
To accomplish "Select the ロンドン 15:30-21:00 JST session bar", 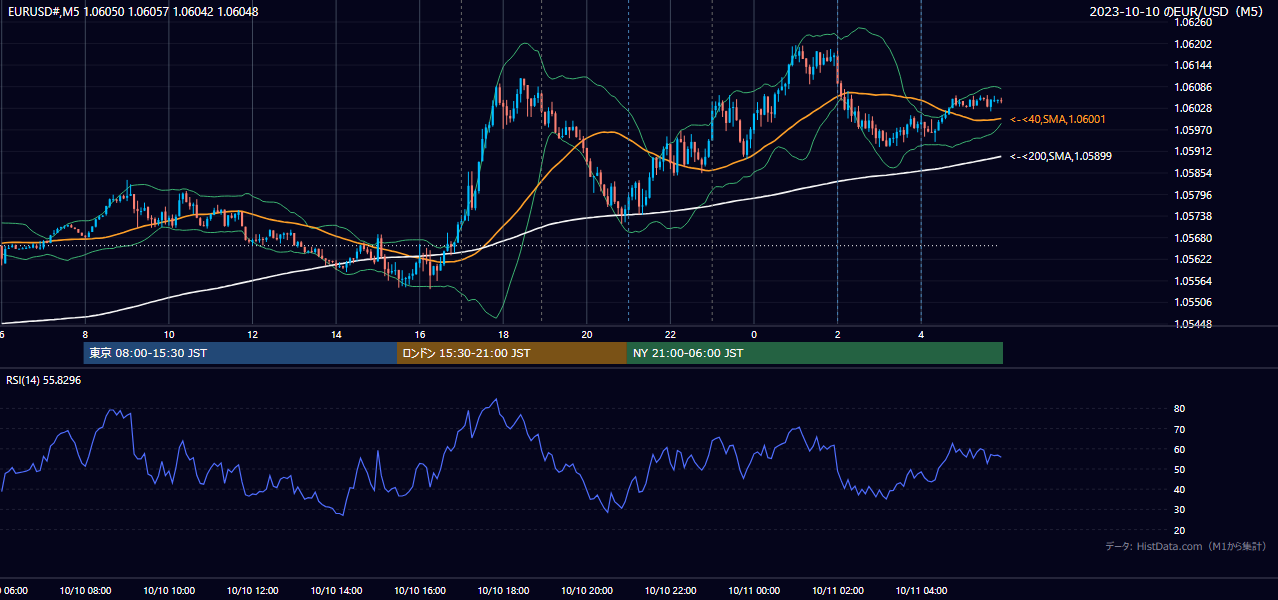I will click(x=512, y=353).
